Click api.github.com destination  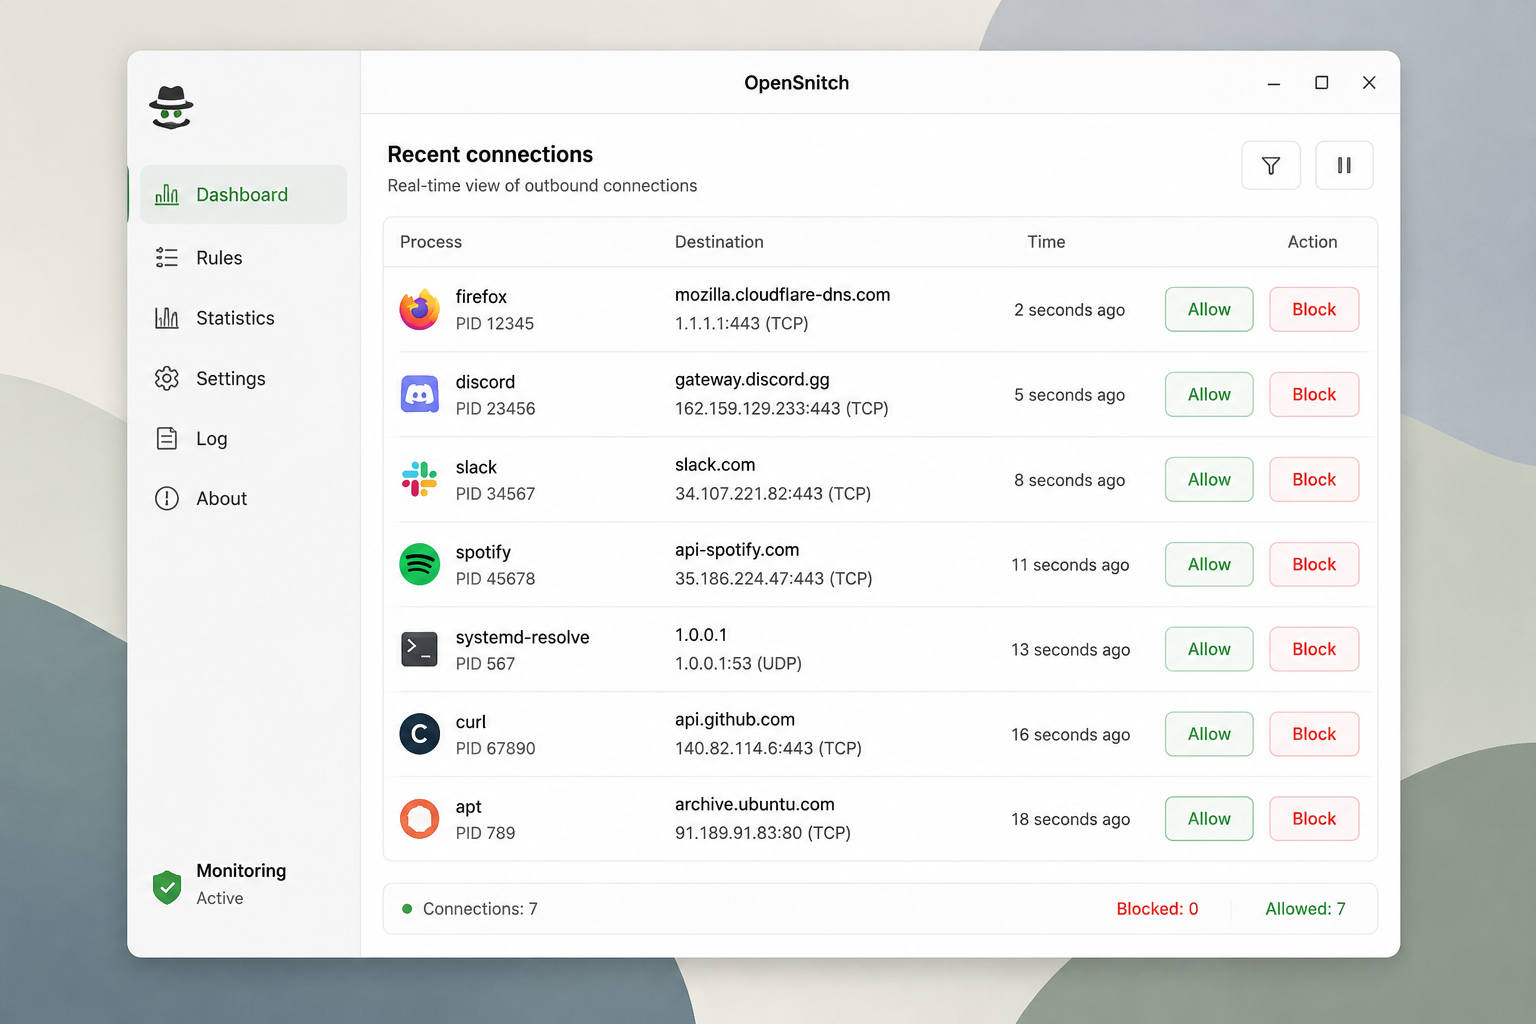pos(735,720)
